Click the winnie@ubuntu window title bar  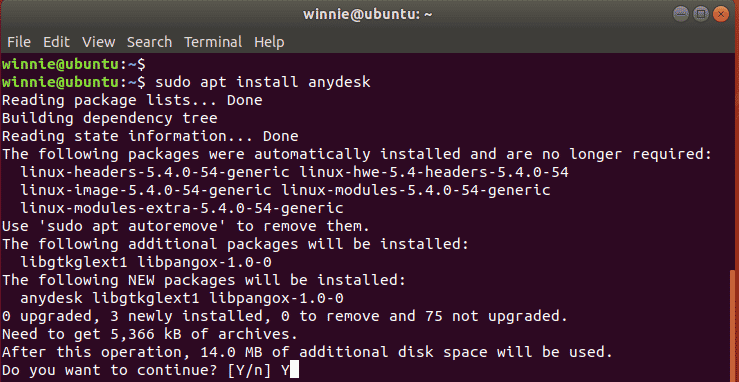368,14
